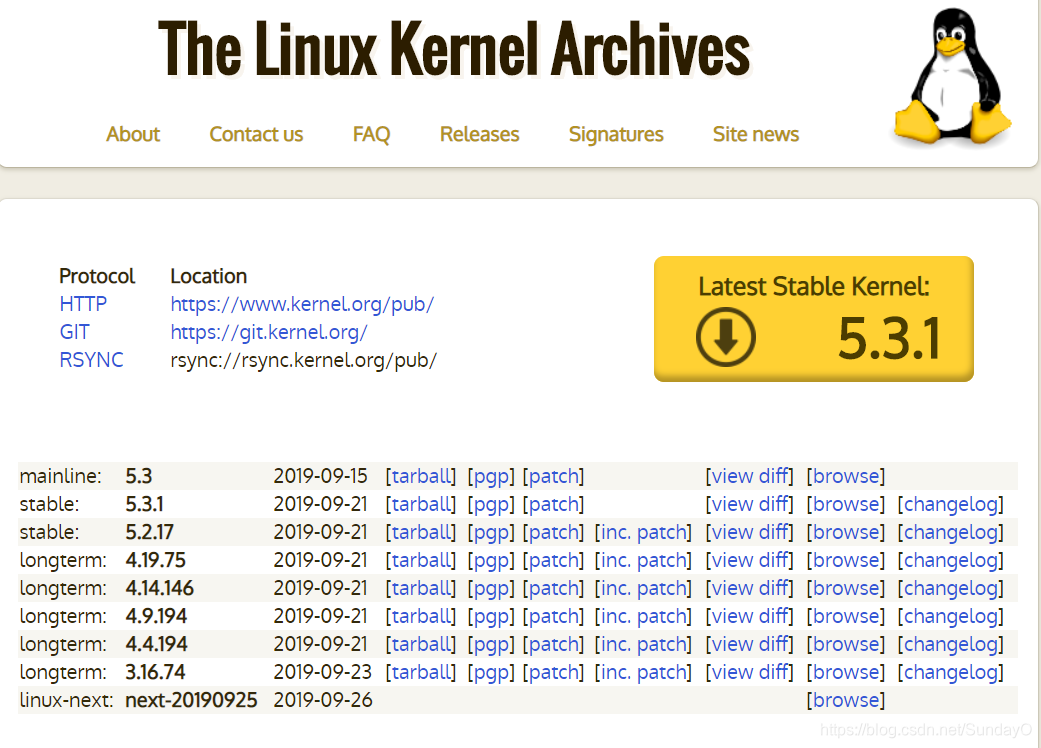
Task: Open inc. patch for longterm 3.16.74
Action: coord(643,672)
